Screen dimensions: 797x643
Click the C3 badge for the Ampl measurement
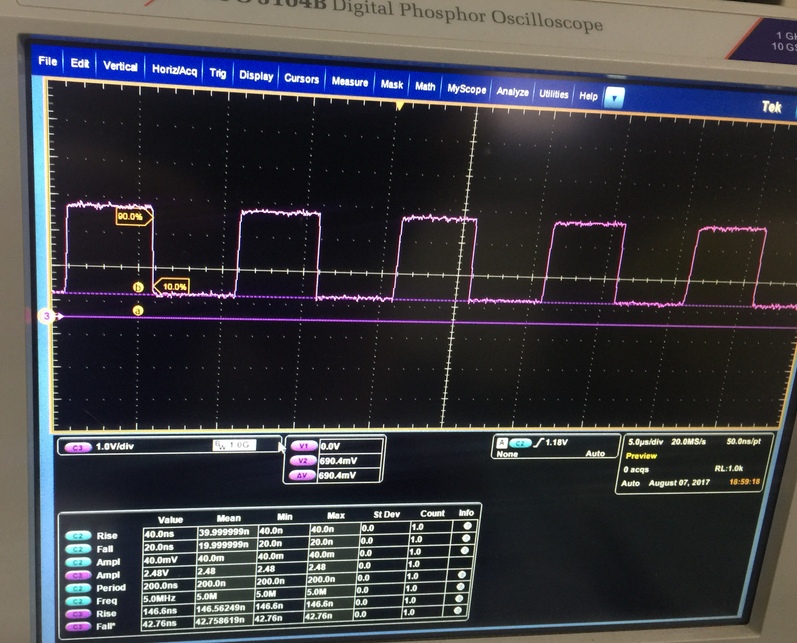point(78,575)
